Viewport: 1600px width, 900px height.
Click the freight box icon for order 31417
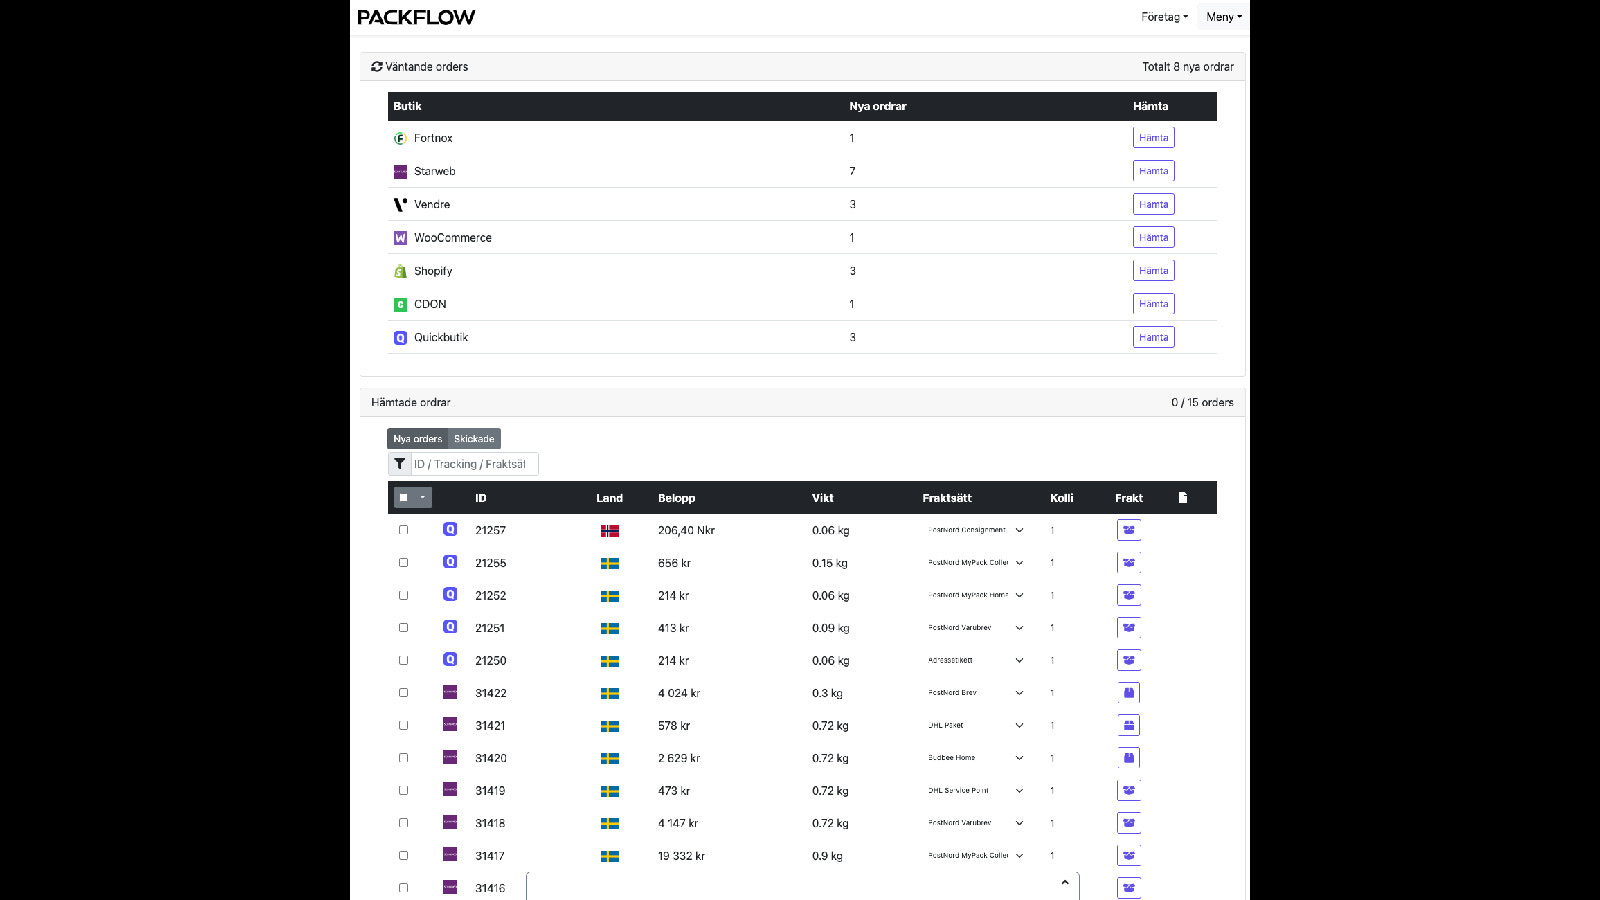click(1129, 856)
